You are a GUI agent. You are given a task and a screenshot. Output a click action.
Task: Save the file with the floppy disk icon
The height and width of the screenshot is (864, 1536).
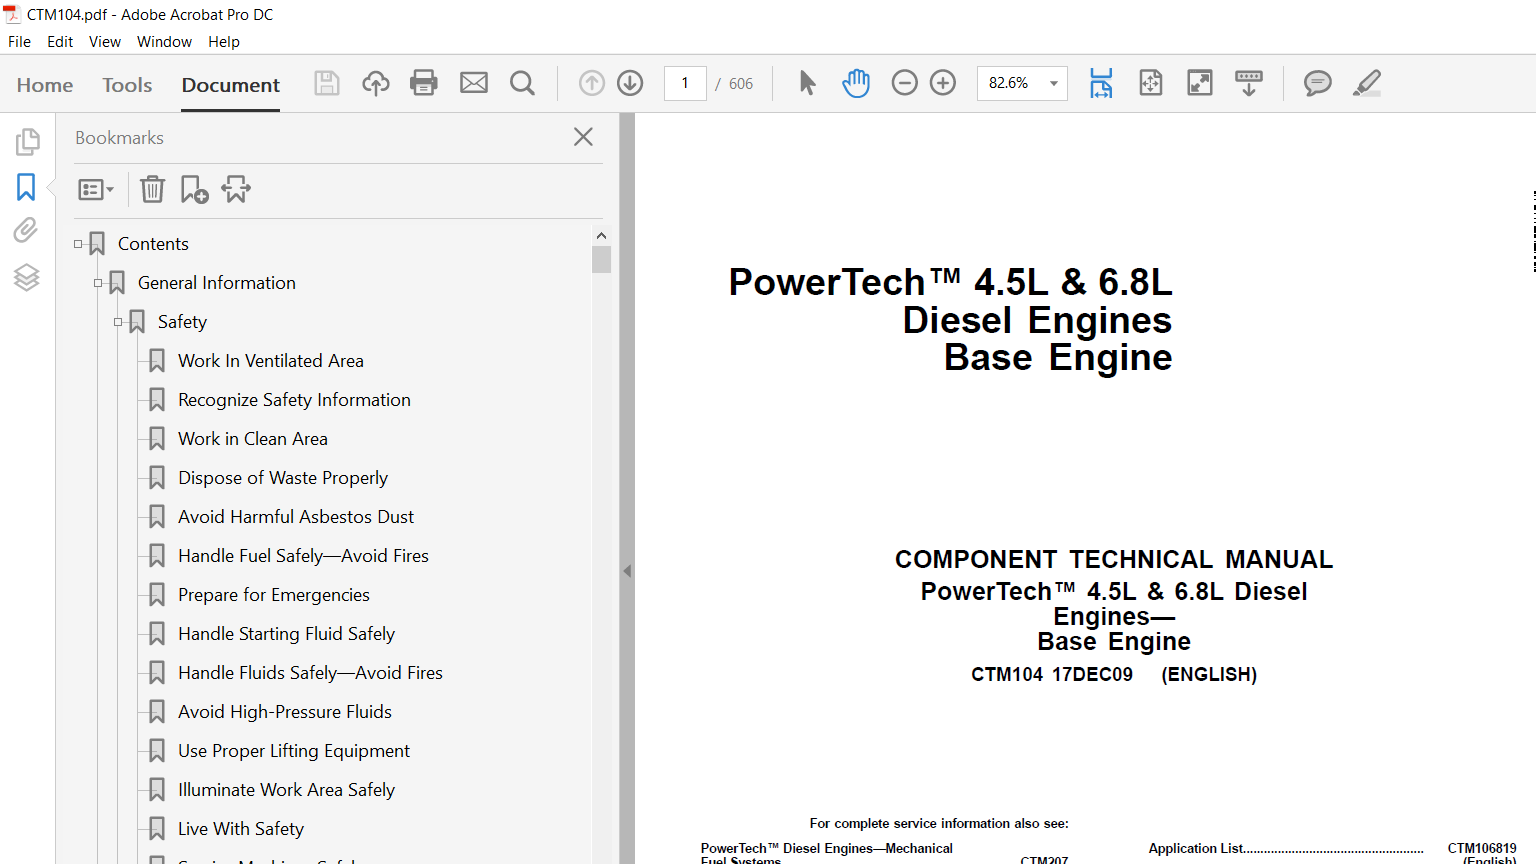click(x=327, y=83)
